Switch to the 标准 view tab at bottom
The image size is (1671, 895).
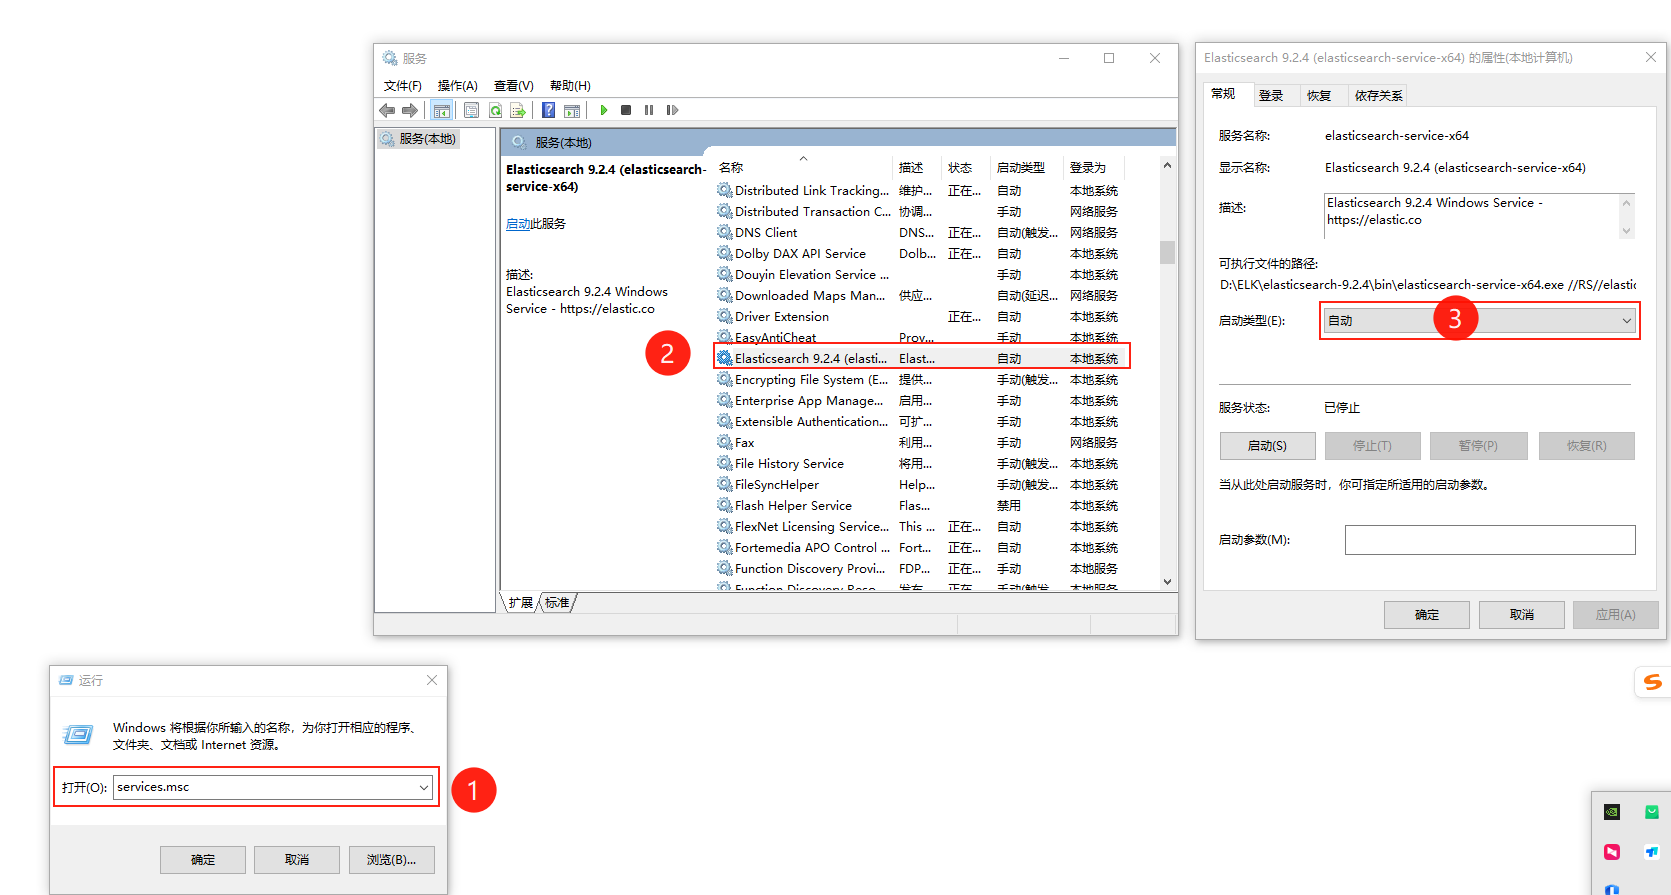(x=557, y=603)
